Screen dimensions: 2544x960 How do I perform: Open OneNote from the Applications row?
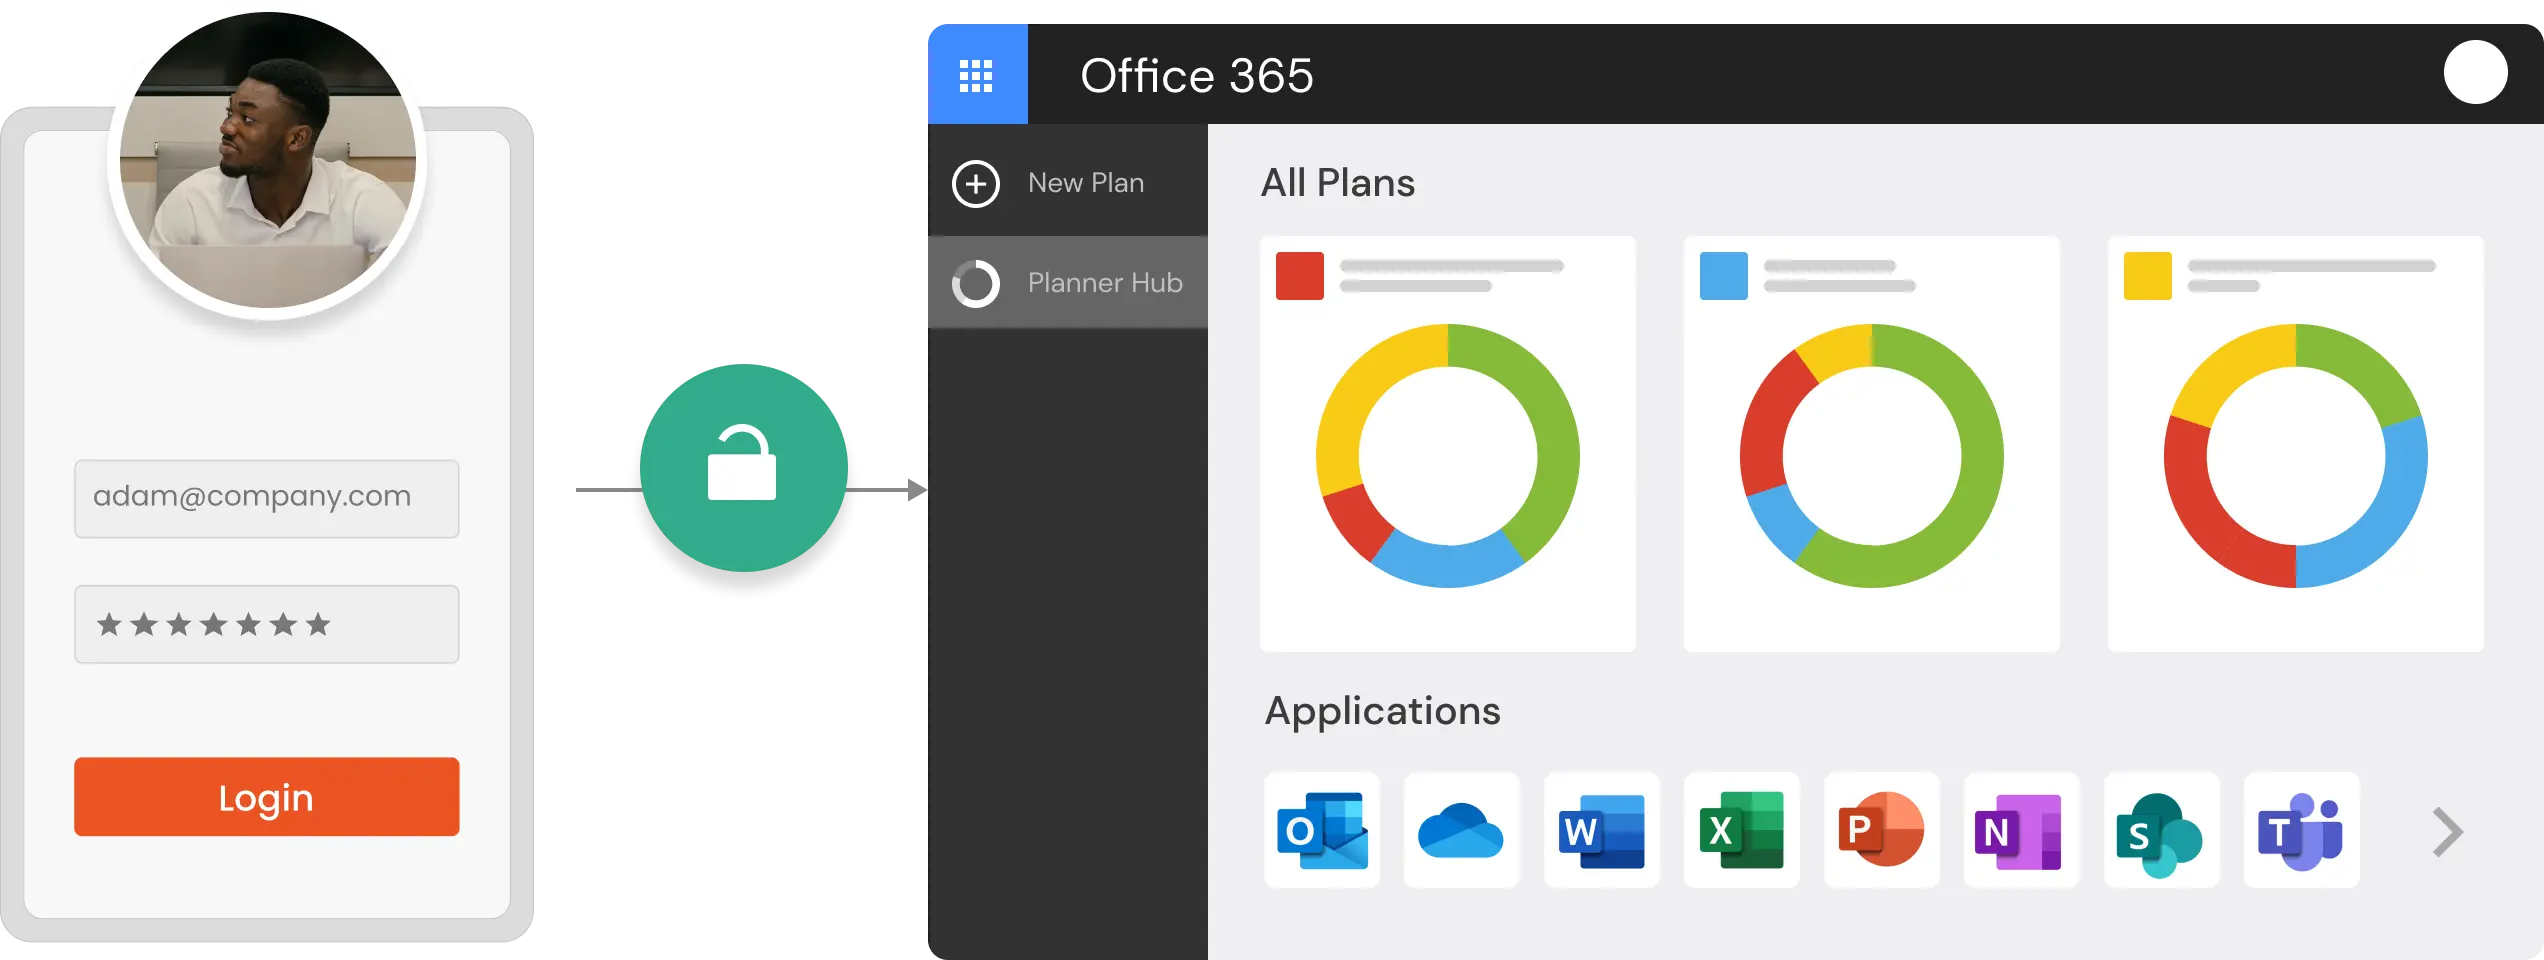click(2021, 830)
